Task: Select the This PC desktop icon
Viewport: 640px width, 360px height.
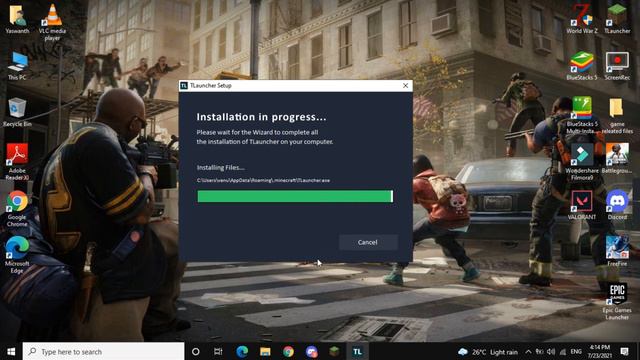Action: click(x=17, y=66)
